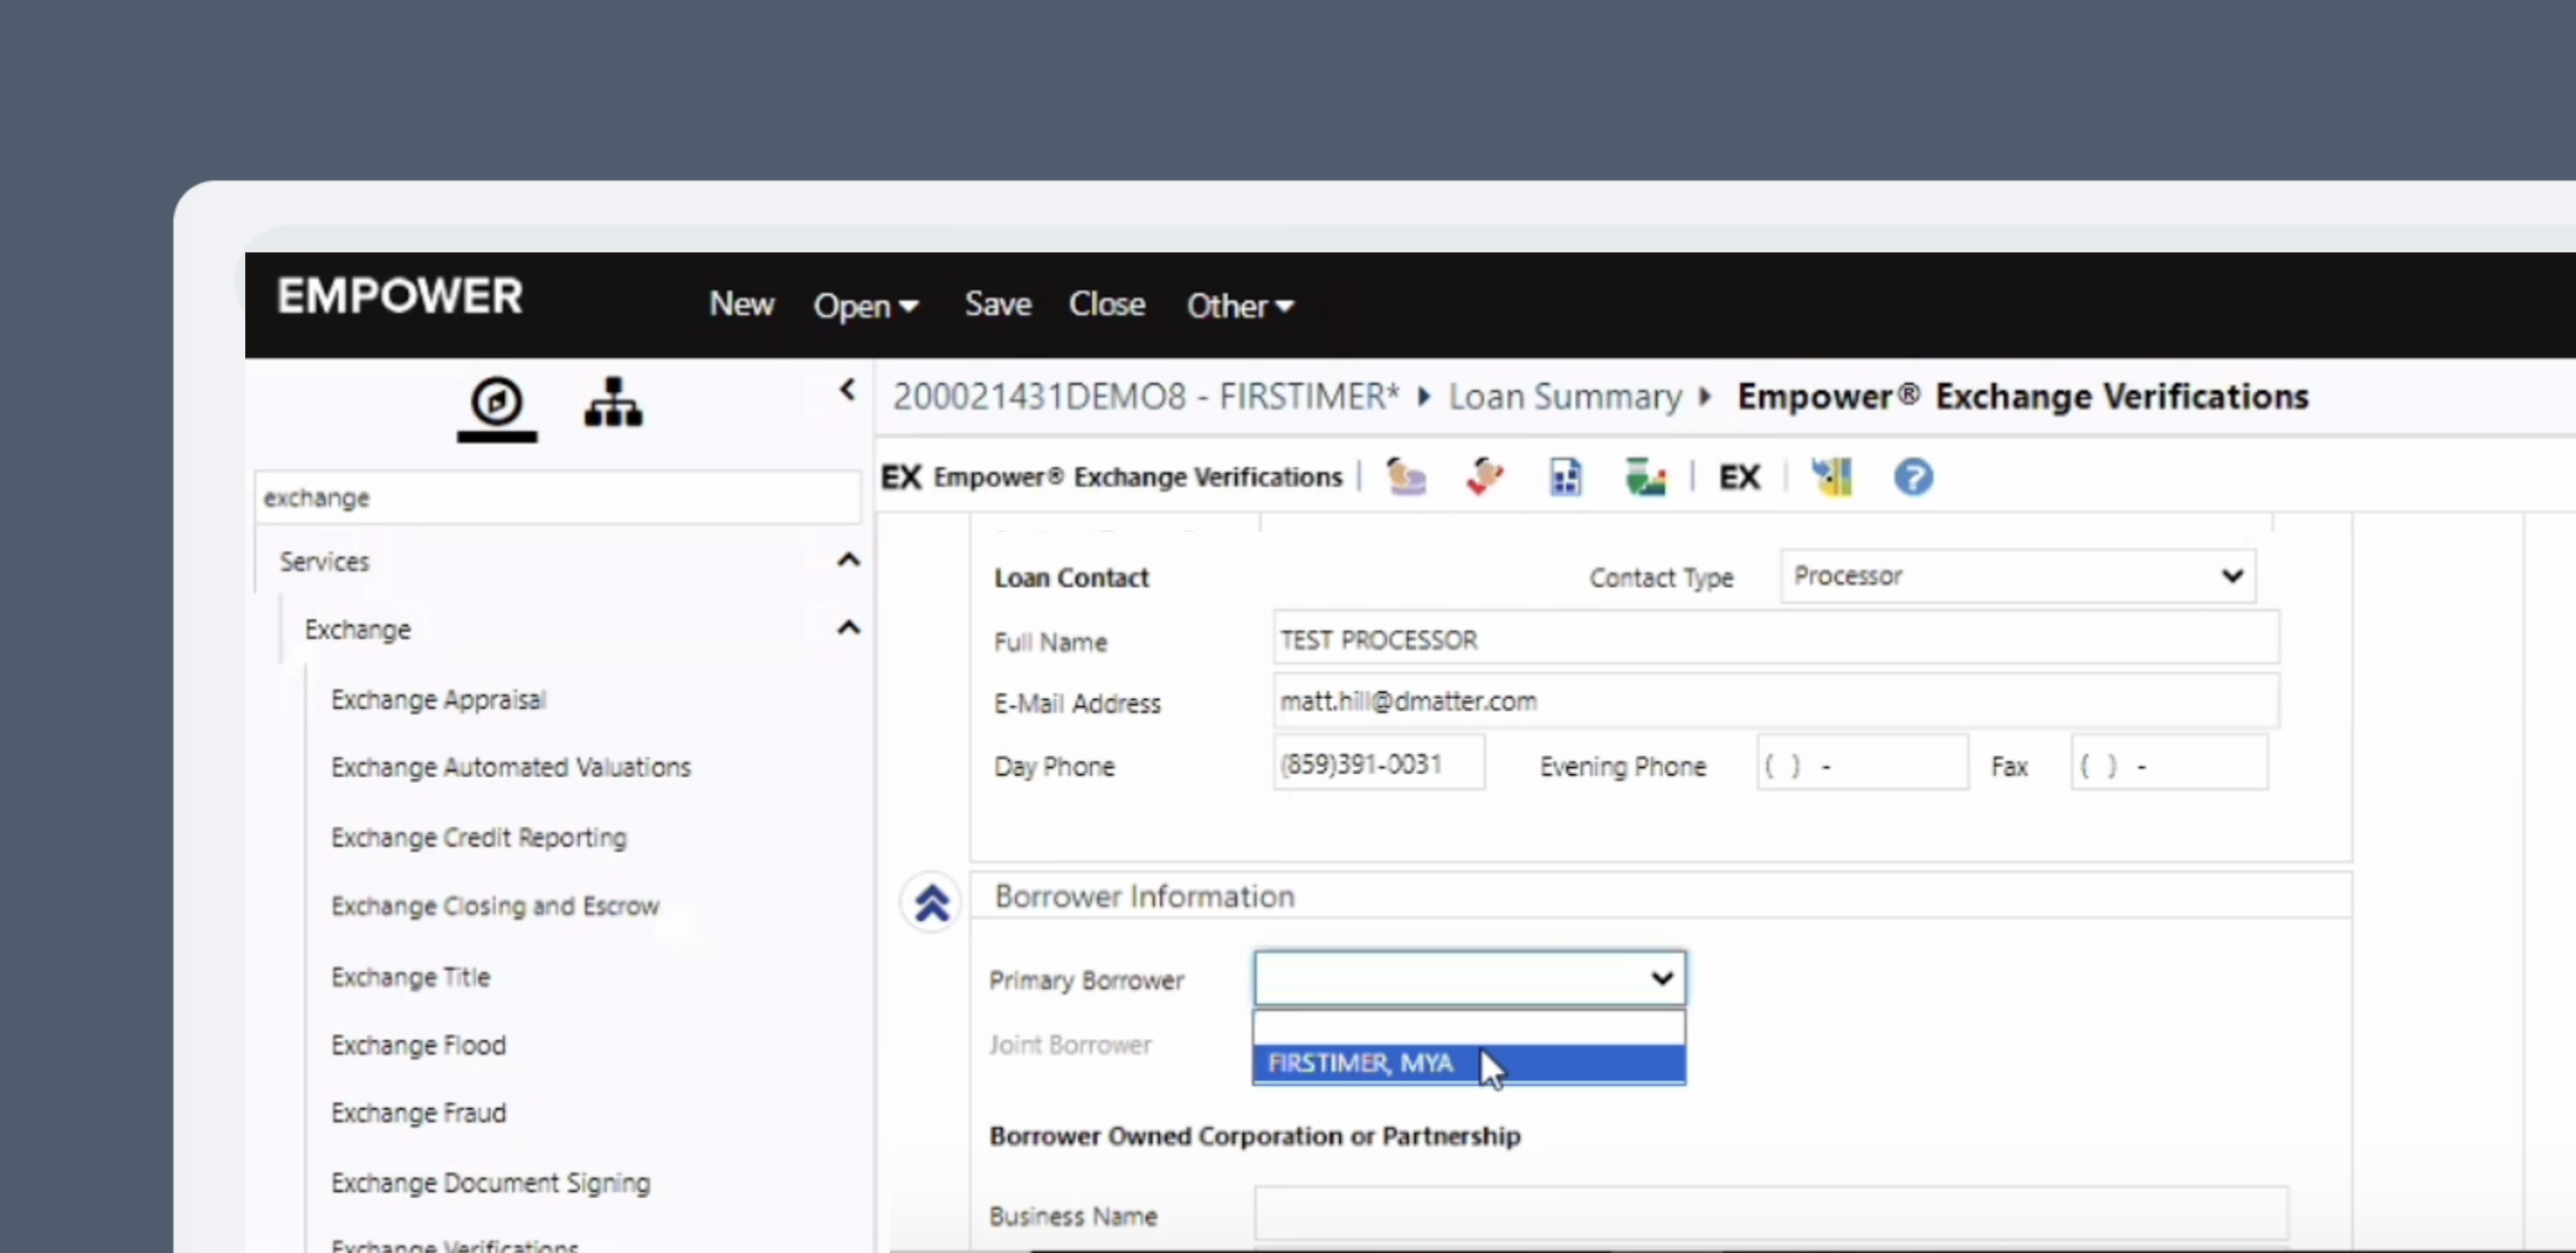
Task: Open the Other menu
Action: coord(1239,305)
